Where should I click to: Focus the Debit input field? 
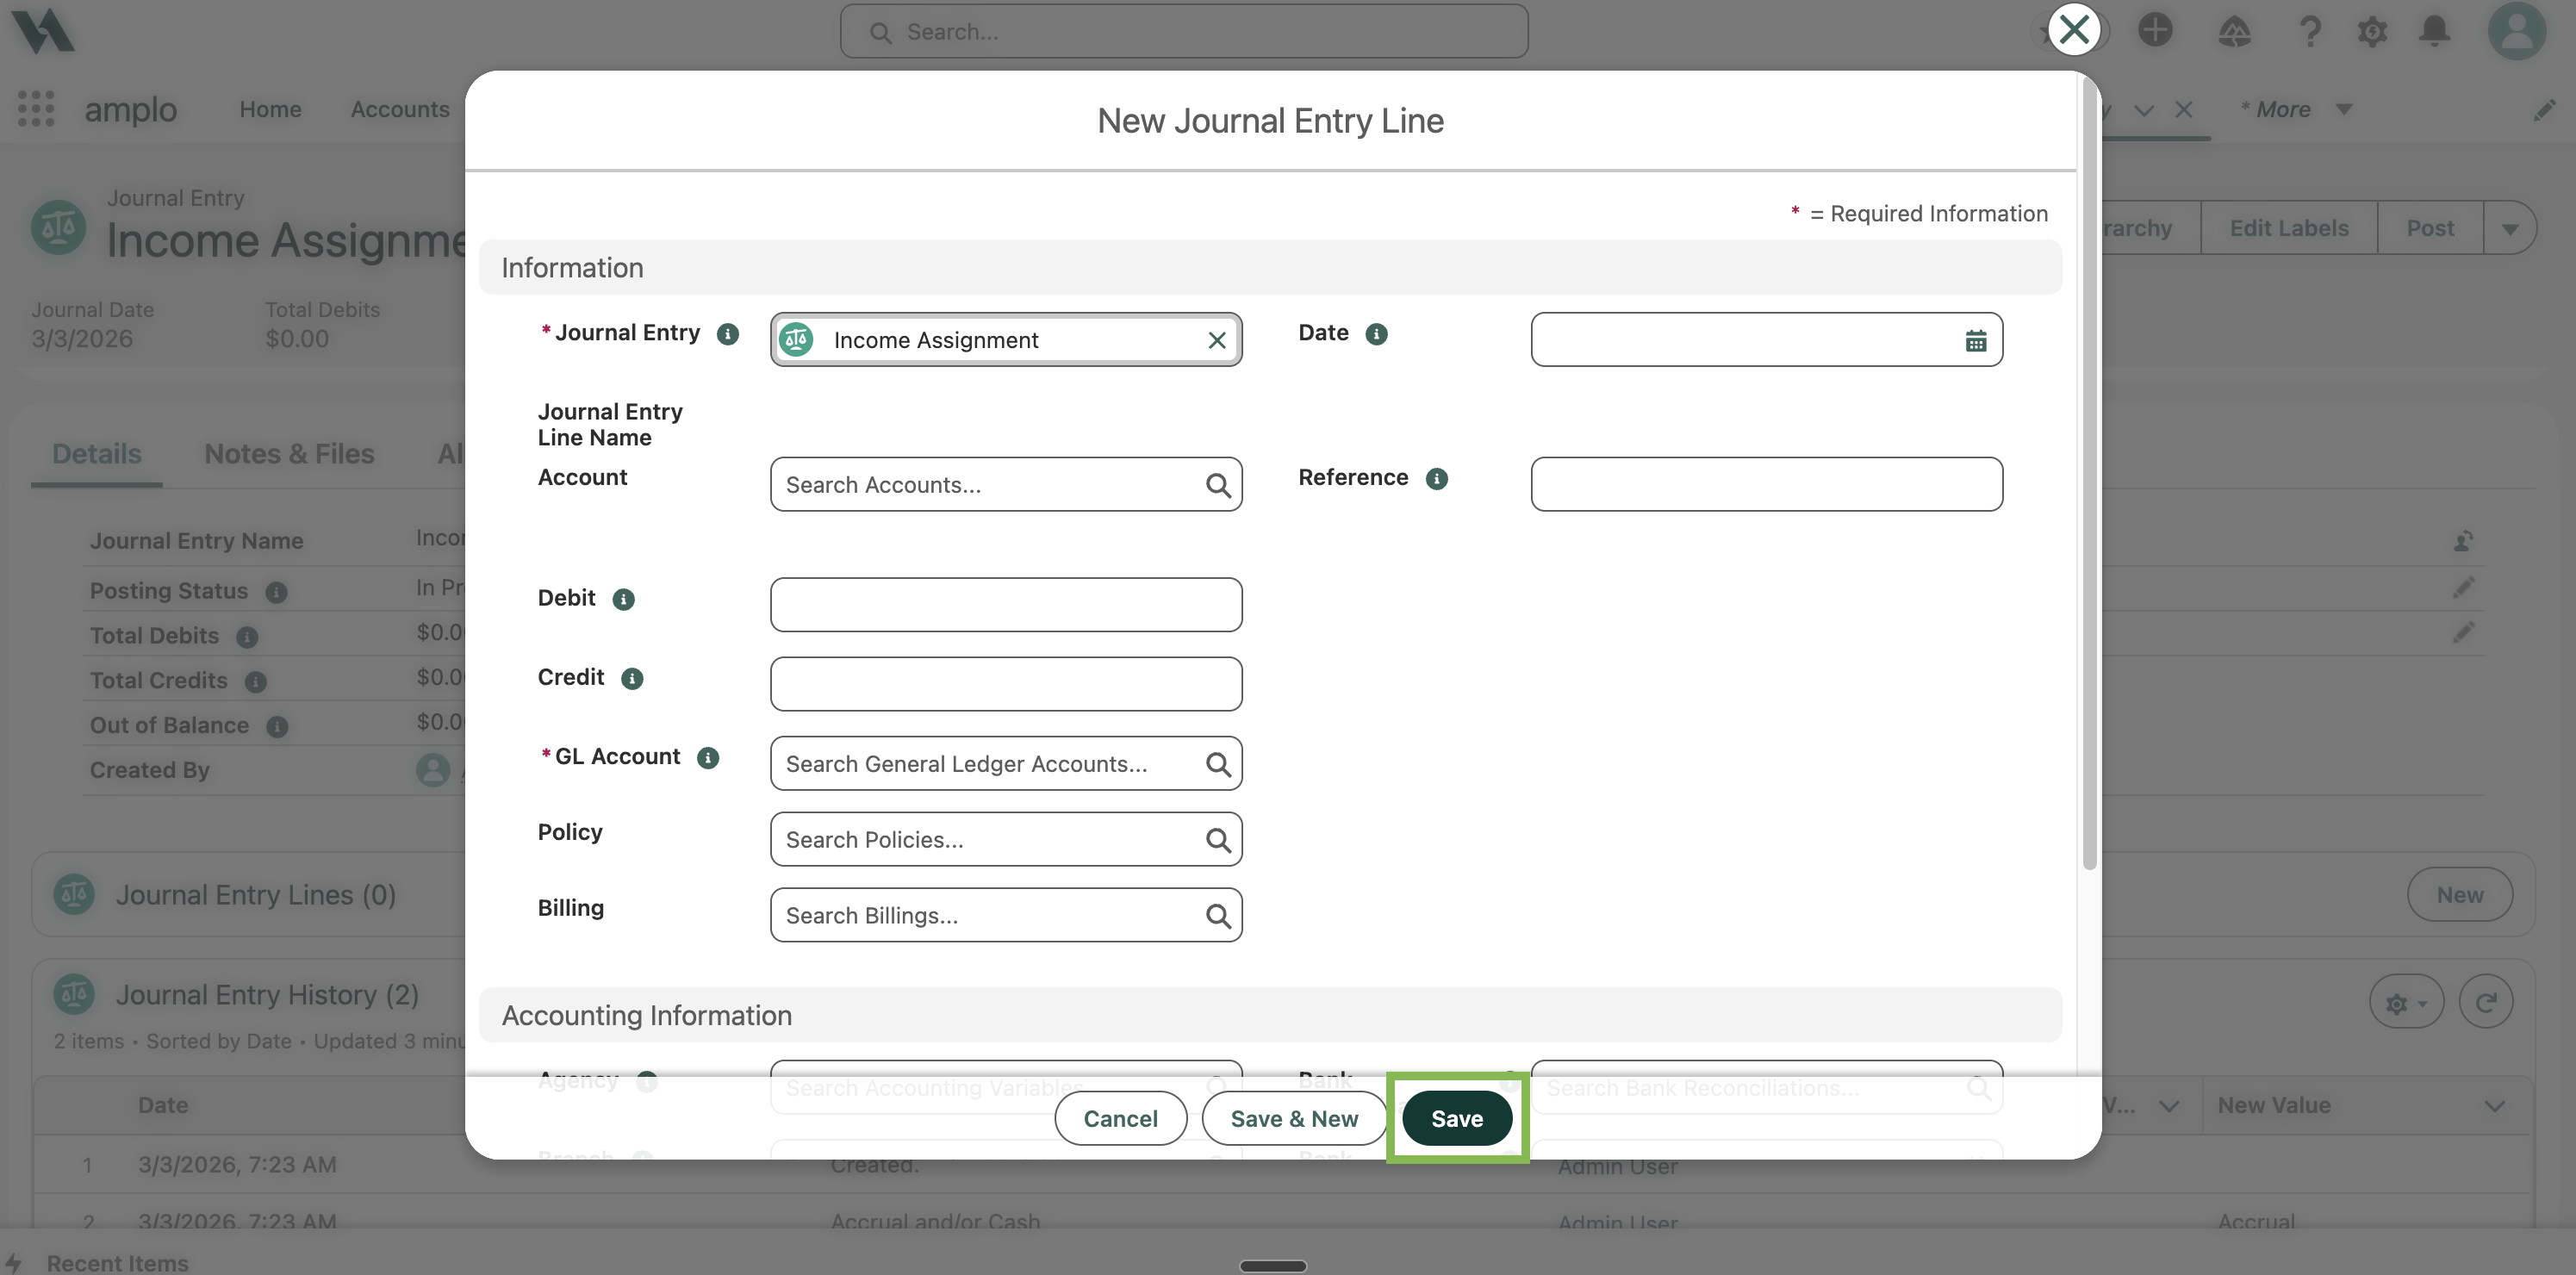click(x=1006, y=605)
